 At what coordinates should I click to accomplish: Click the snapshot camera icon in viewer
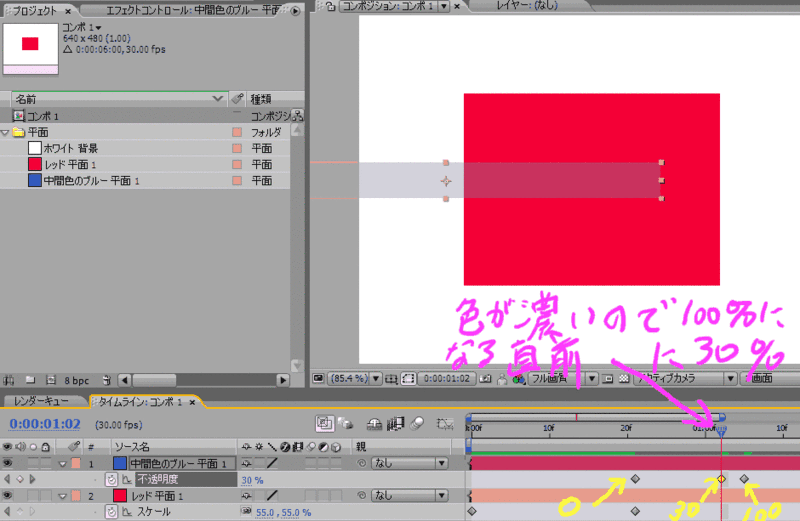pos(485,379)
